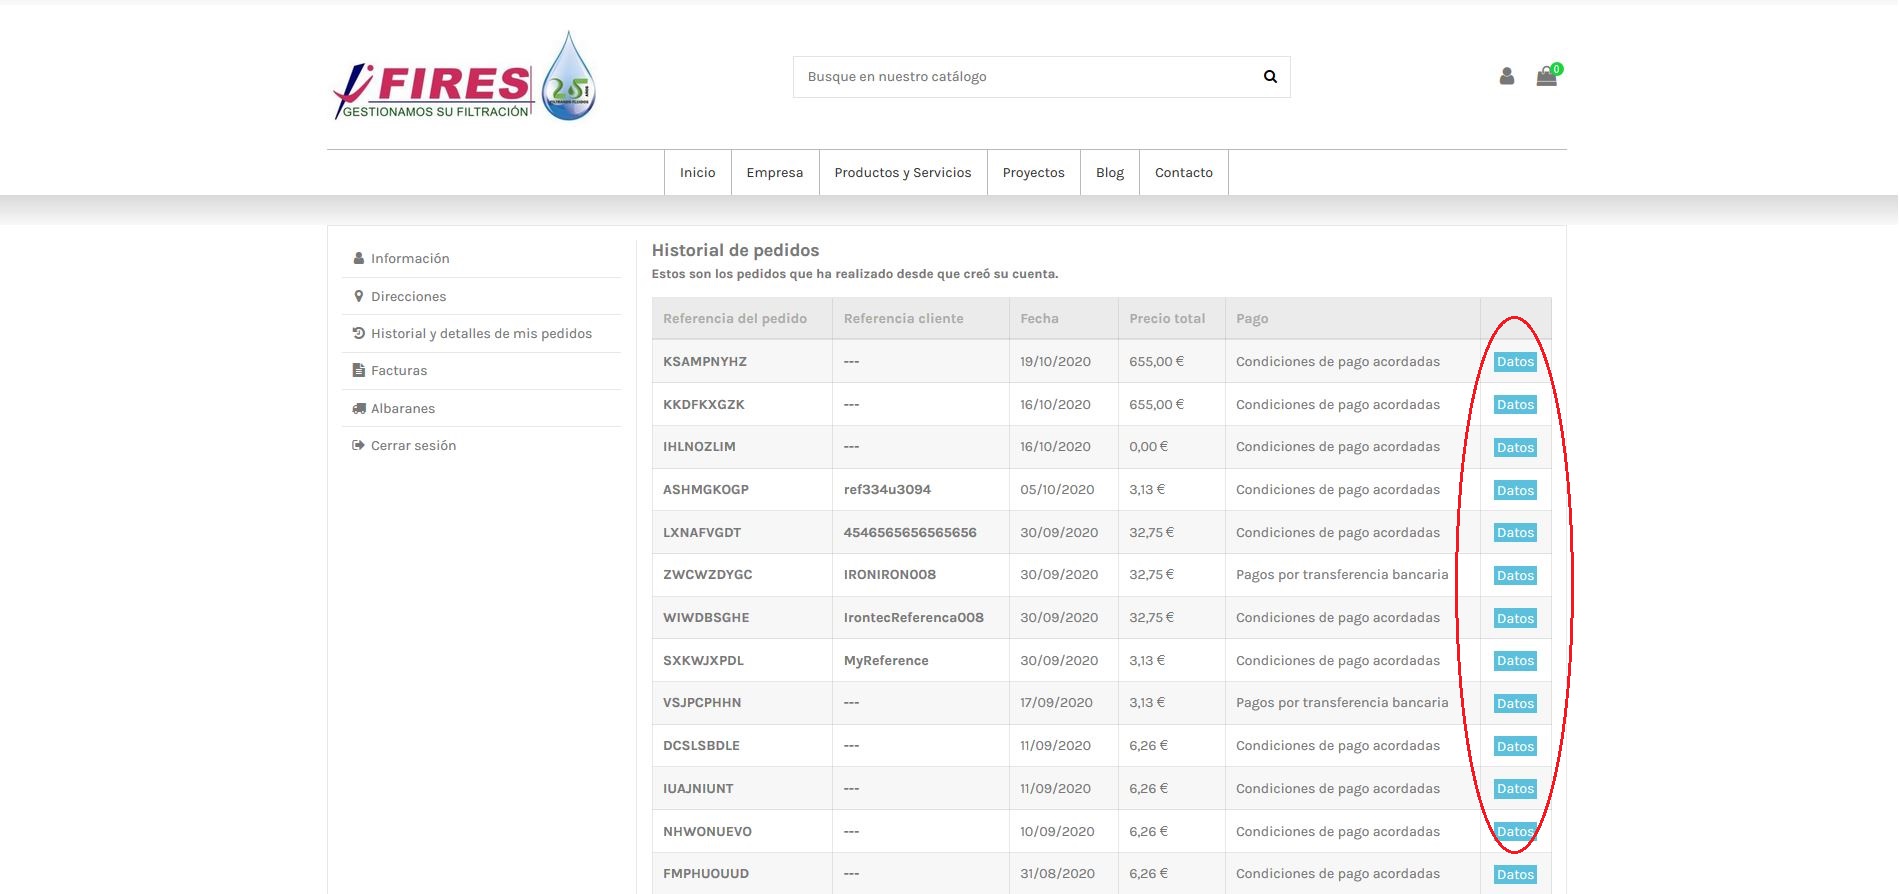Open the Inicio menu item
The image size is (1899, 894).
697,173
